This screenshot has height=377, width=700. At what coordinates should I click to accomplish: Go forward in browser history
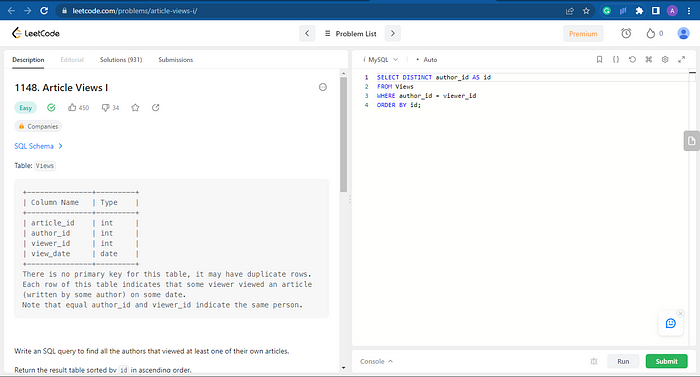pyautogui.click(x=28, y=11)
